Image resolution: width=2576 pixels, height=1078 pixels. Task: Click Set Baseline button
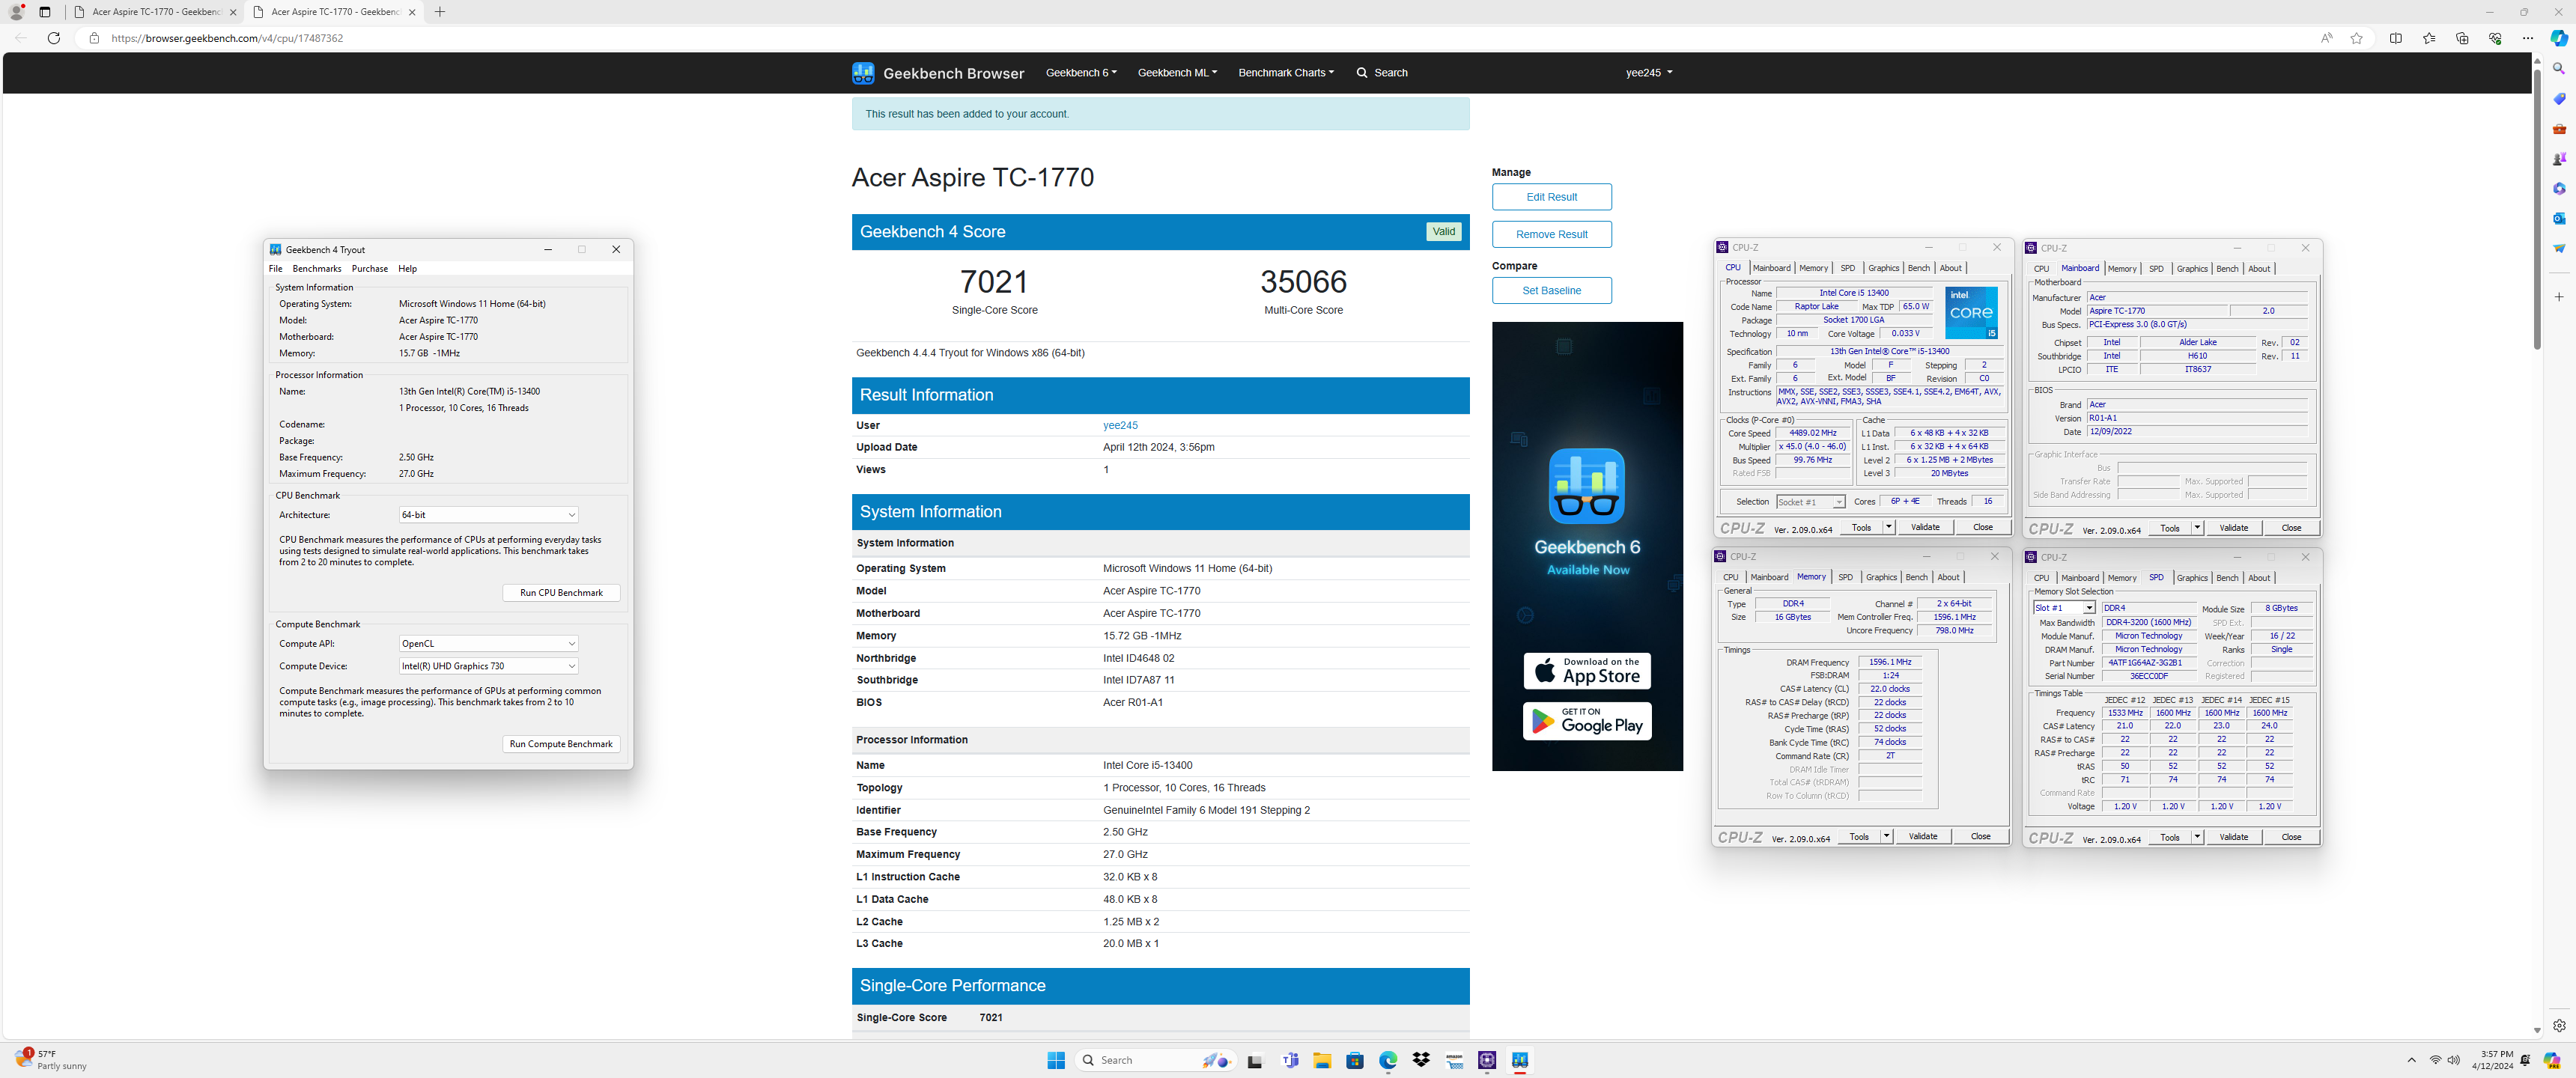(1551, 291)
